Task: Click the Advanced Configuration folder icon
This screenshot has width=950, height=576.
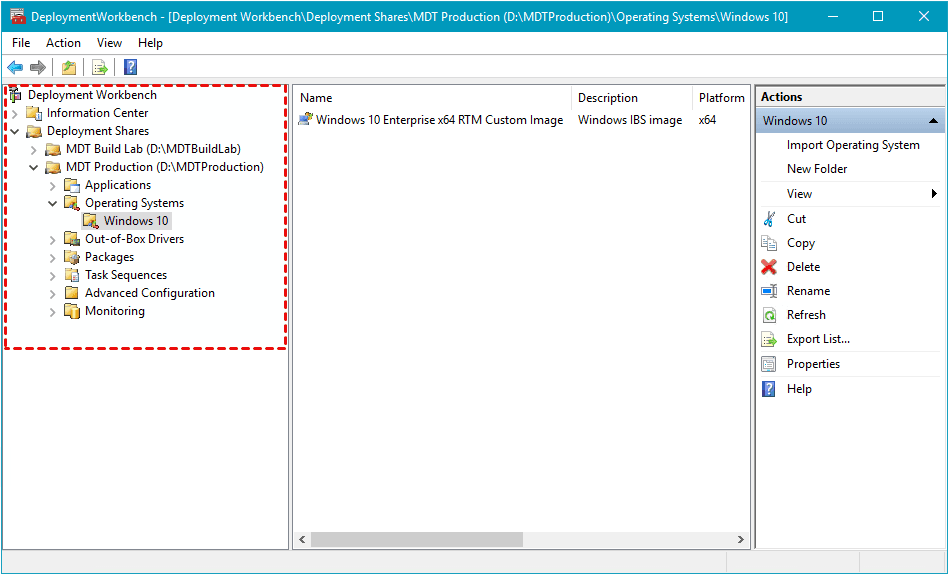Action: tap(72, 293)
